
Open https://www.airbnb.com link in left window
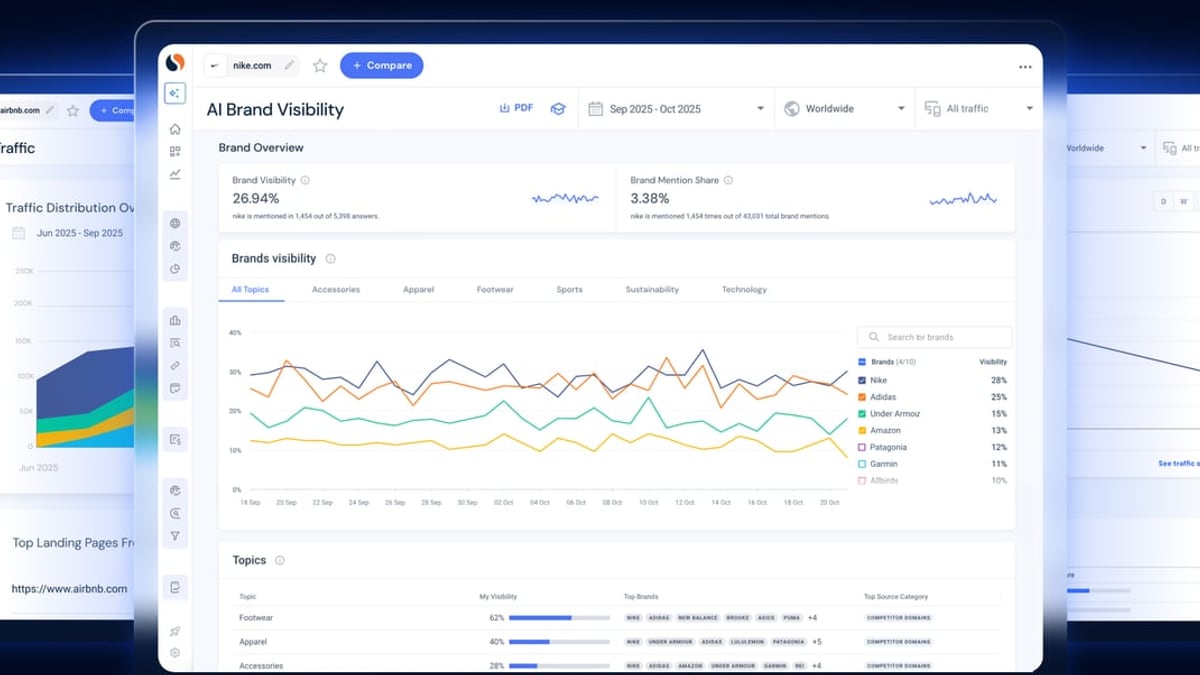point(69,589)
